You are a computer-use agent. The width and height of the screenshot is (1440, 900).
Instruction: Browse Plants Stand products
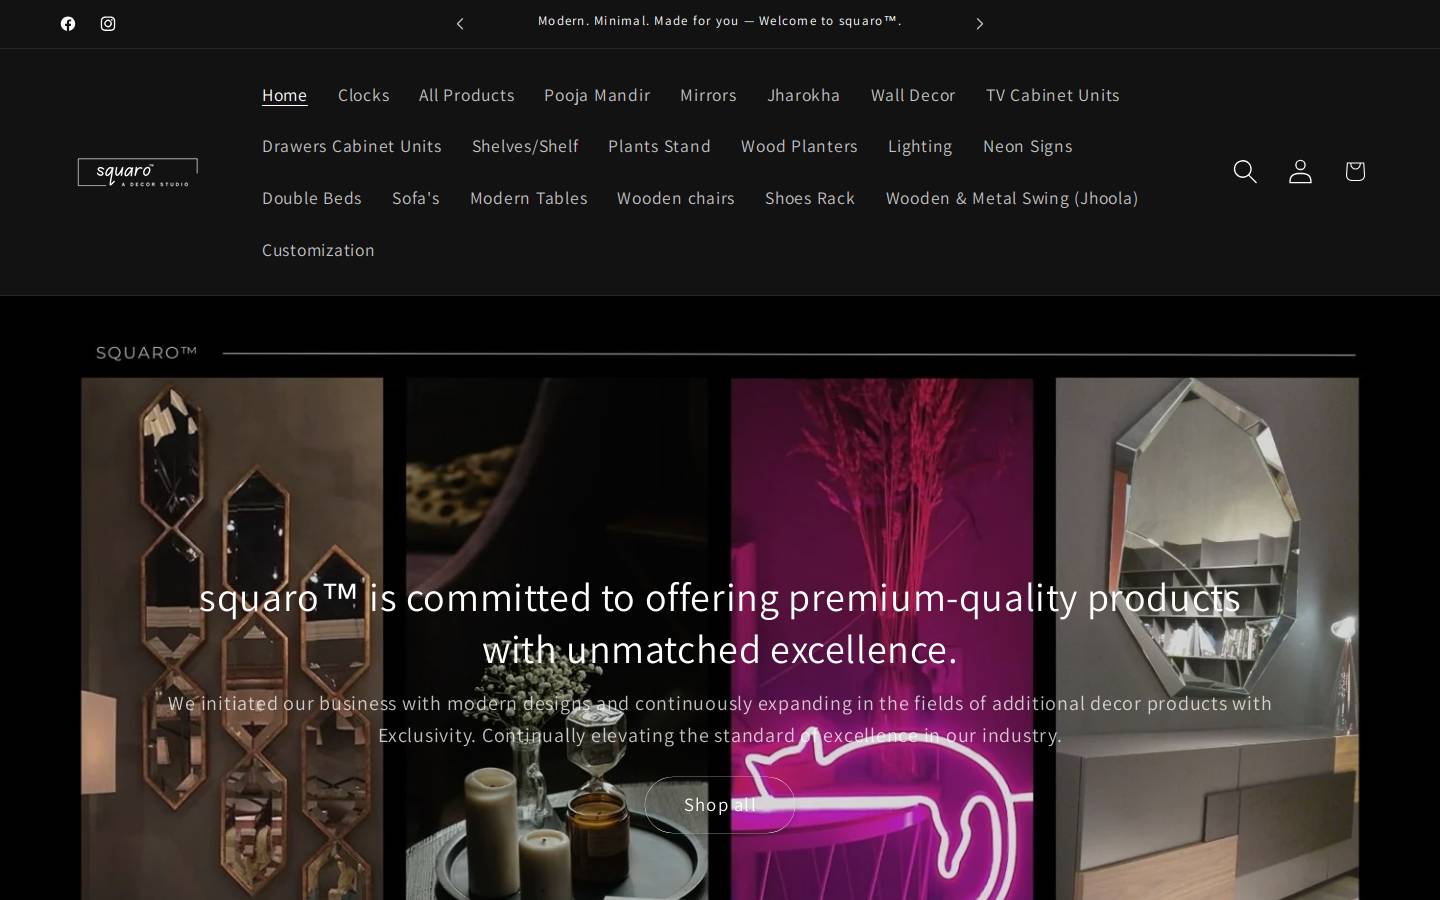click(659, 146)
